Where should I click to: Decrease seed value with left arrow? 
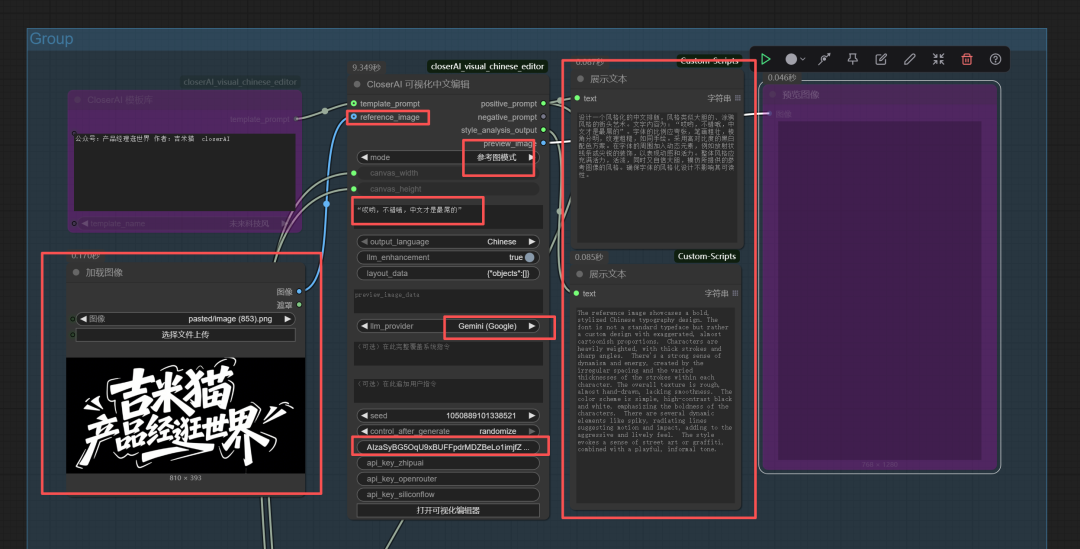click(364, 415)
